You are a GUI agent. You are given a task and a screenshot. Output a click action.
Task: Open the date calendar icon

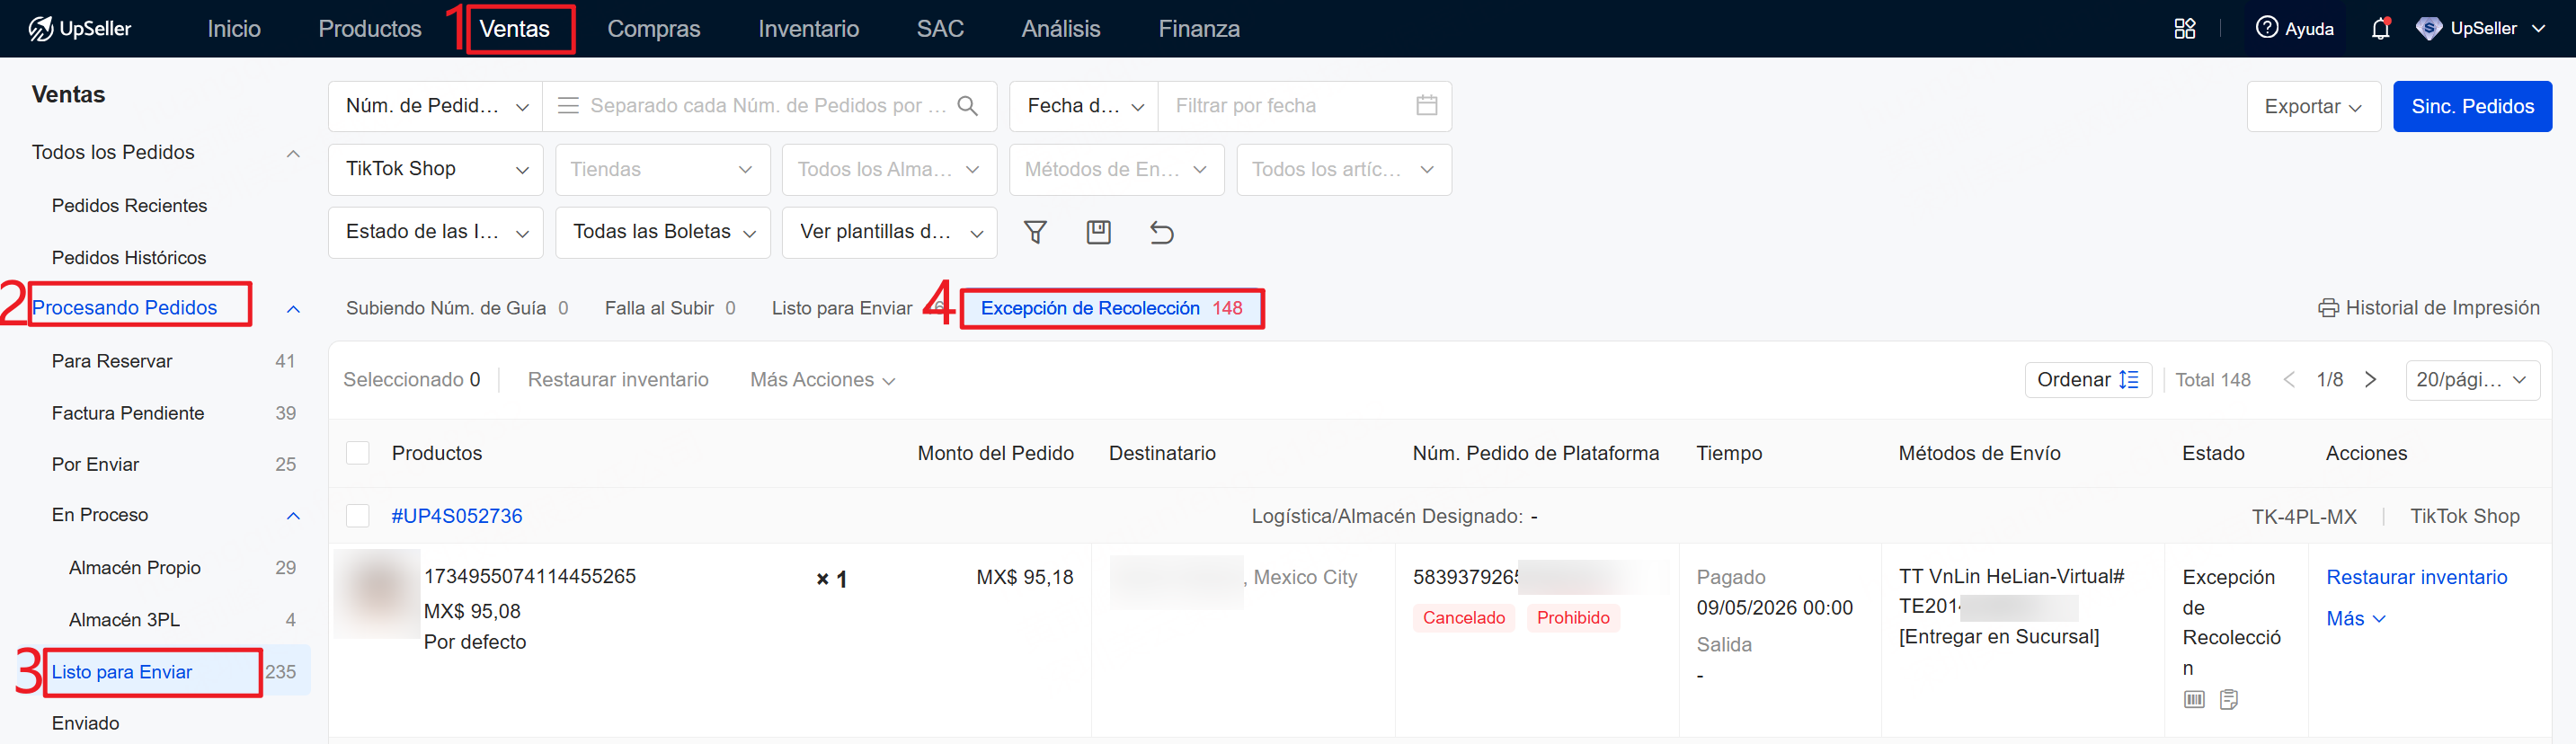point(1427,105)
